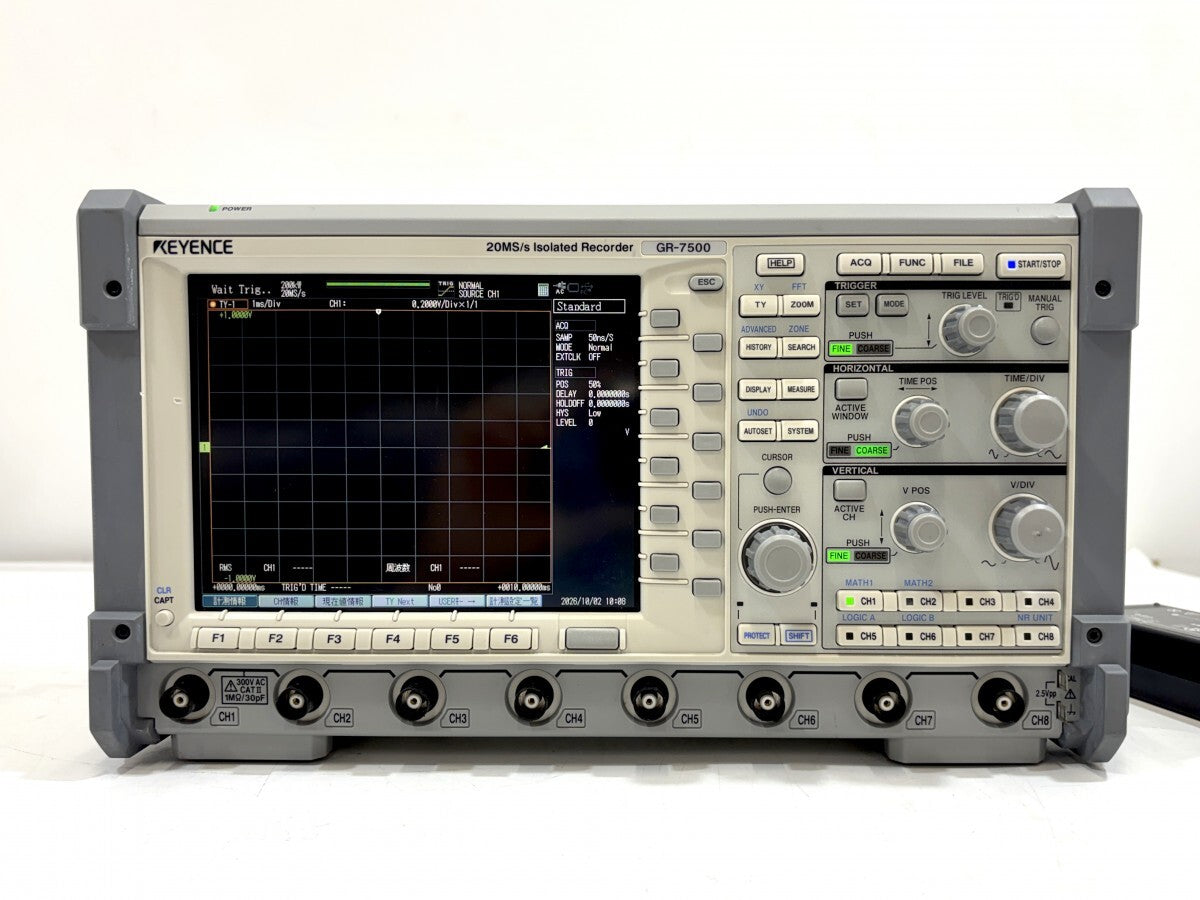Click the SEARCH button
Screen dimensions: 1200x900
click(x=800, y=348)
